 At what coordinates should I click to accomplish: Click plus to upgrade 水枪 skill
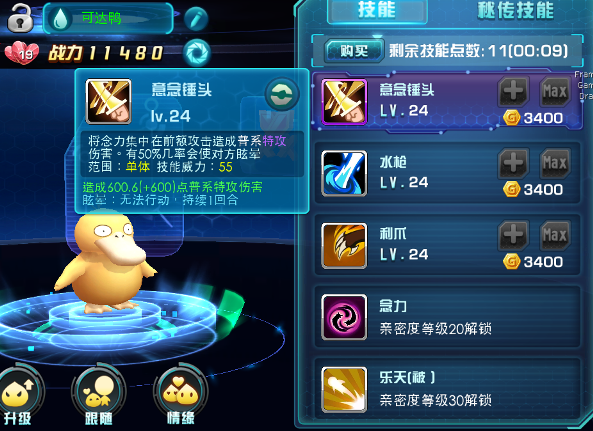(513, 163)
